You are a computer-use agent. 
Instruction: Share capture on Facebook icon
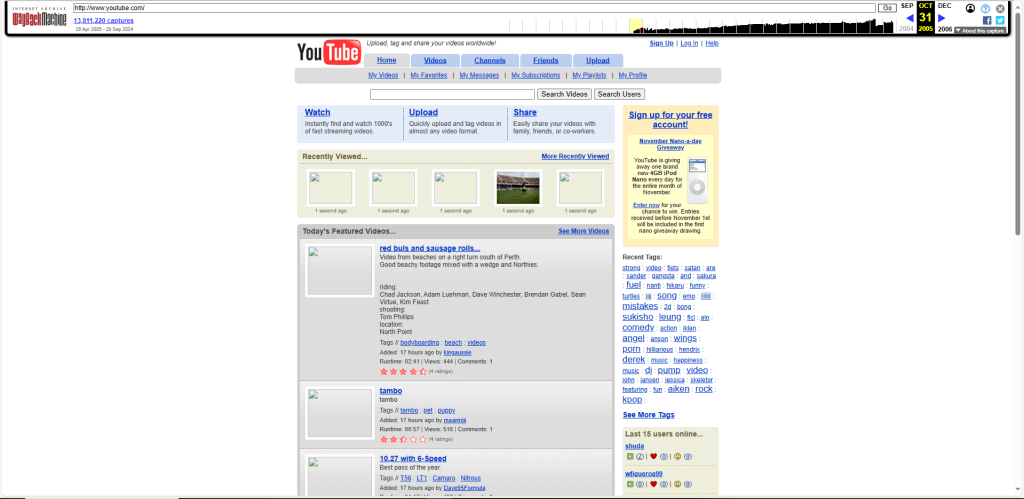pos(987,20)
